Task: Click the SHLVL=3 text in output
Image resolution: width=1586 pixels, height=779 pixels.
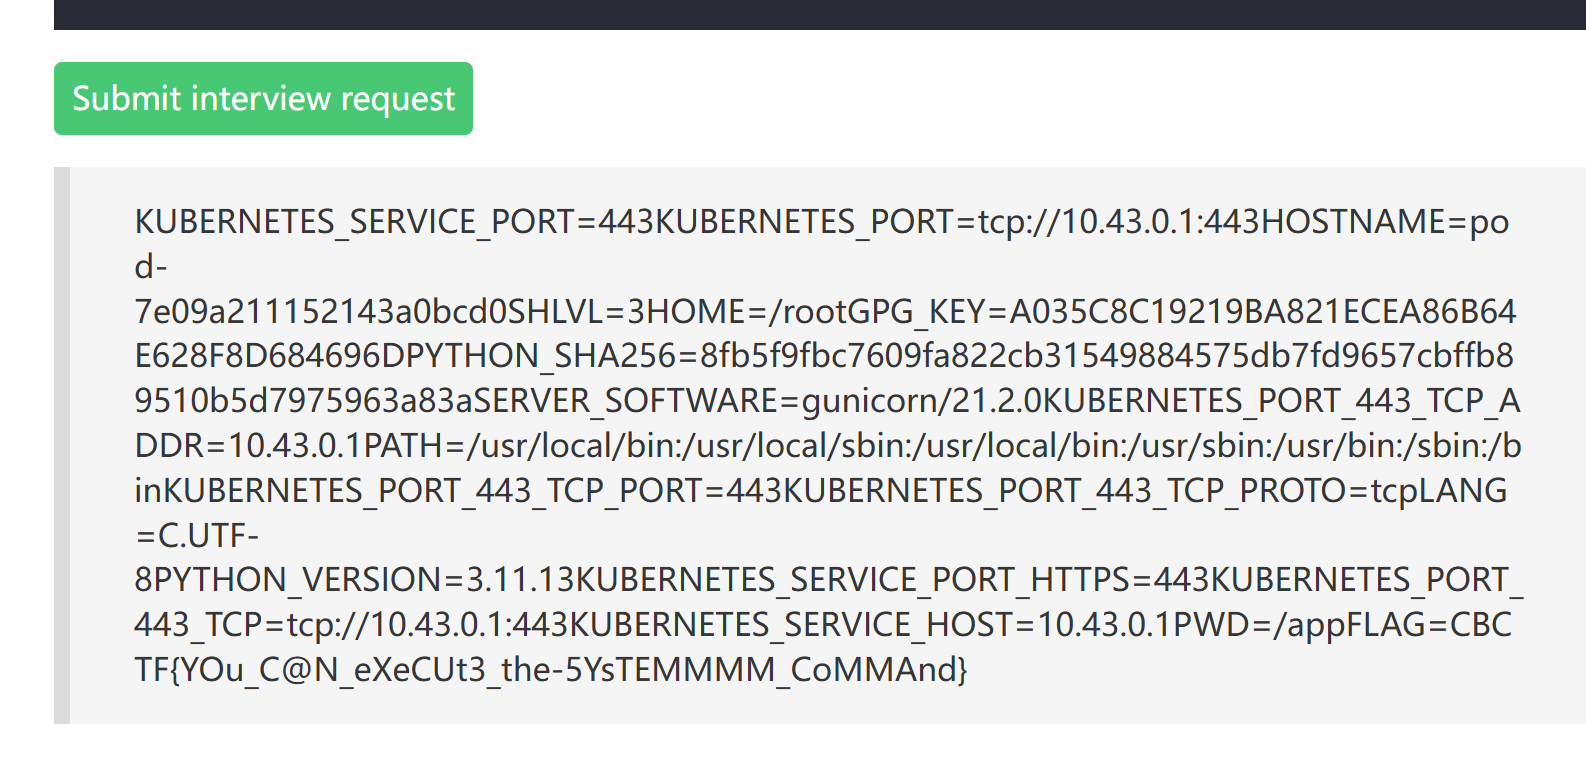Action: click(567, 312)
